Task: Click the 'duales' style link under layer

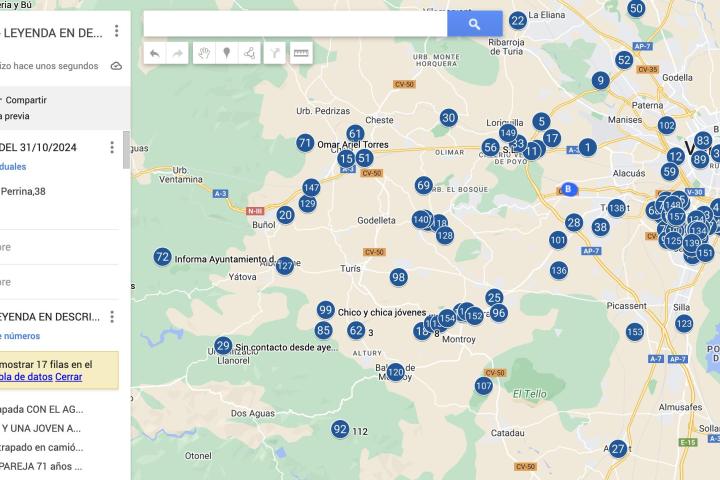Action: [13, 167]
